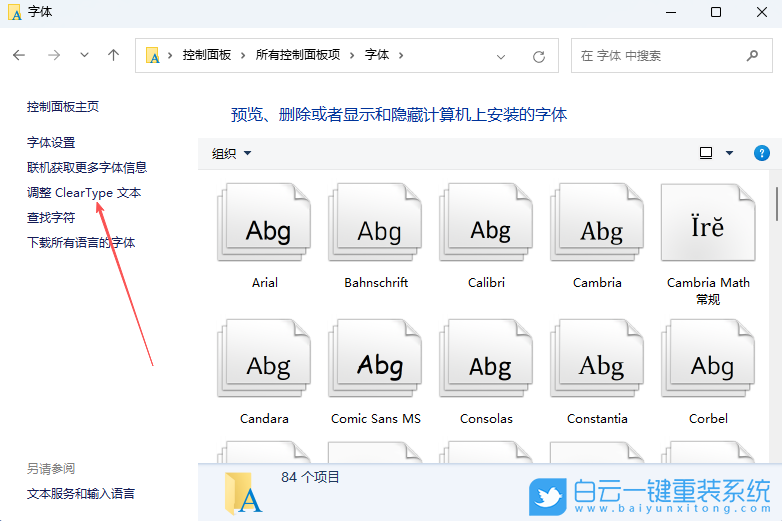
Task: Click the Consolas name label
Action: 486,419
